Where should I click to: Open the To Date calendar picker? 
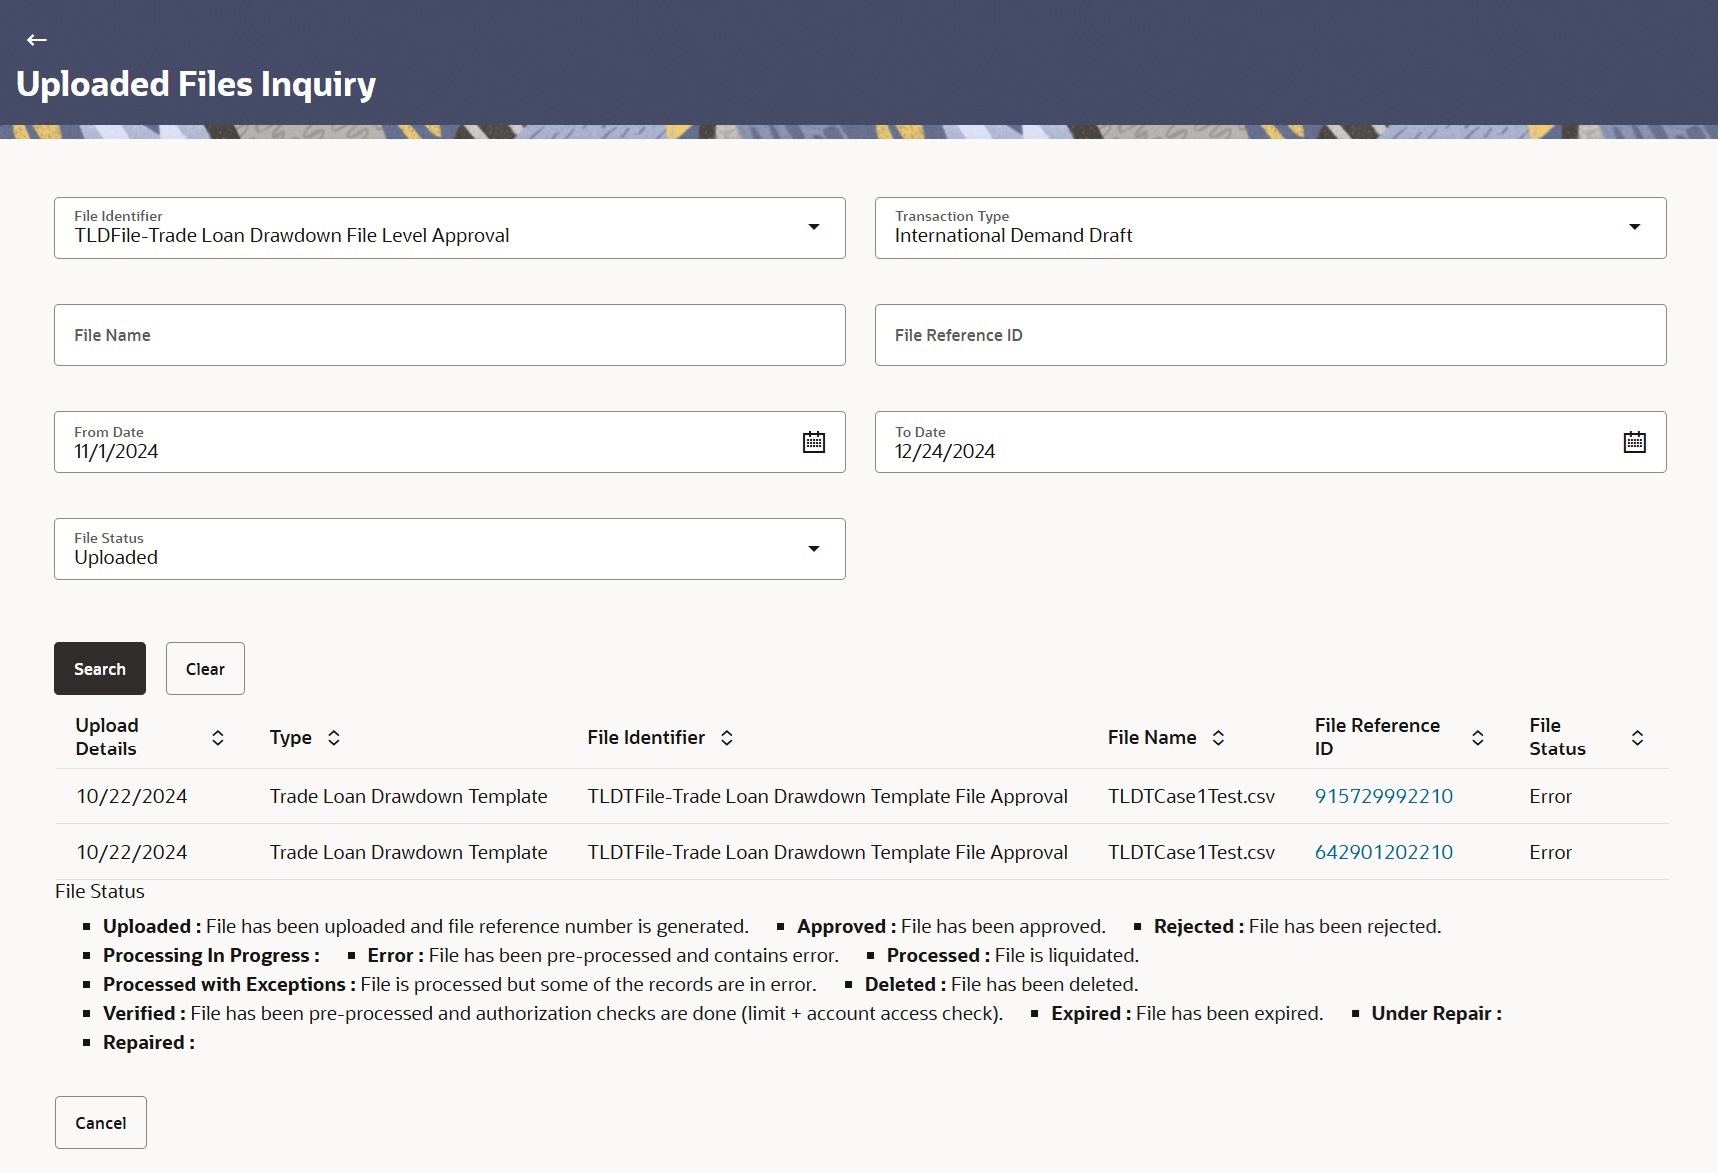[x=1634, y=442]
